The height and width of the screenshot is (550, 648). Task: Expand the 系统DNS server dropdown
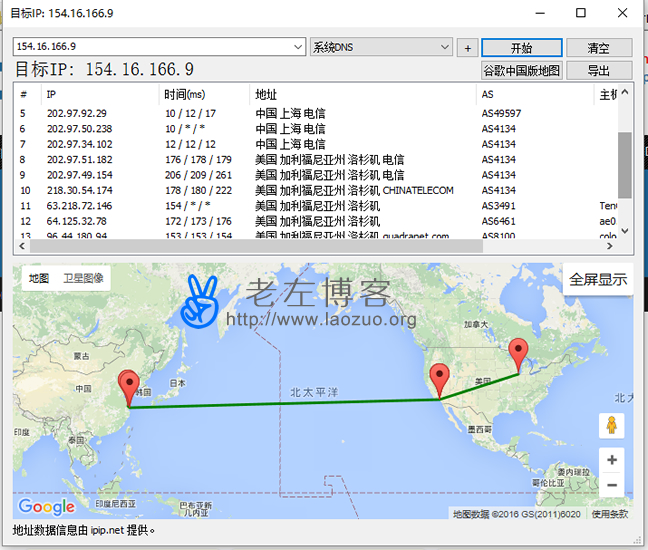pos(445,47)
